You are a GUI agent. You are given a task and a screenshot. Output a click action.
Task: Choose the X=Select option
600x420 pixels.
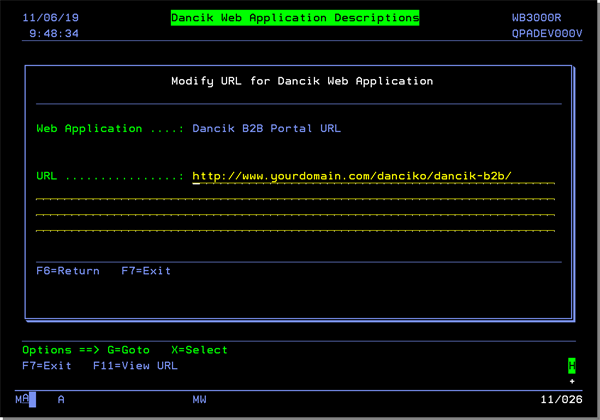199,350
